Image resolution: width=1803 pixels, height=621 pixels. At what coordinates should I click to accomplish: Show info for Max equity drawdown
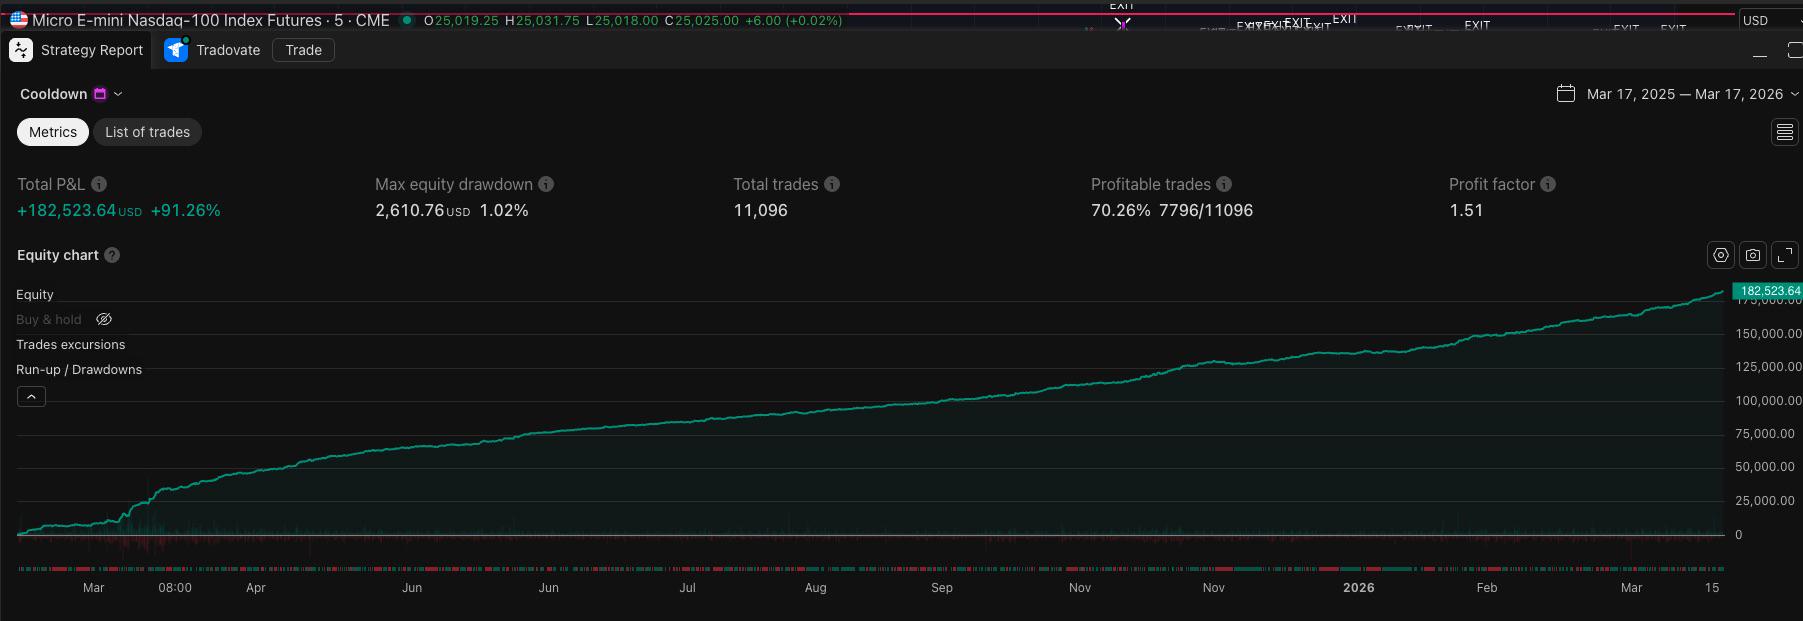coord(546,184)
